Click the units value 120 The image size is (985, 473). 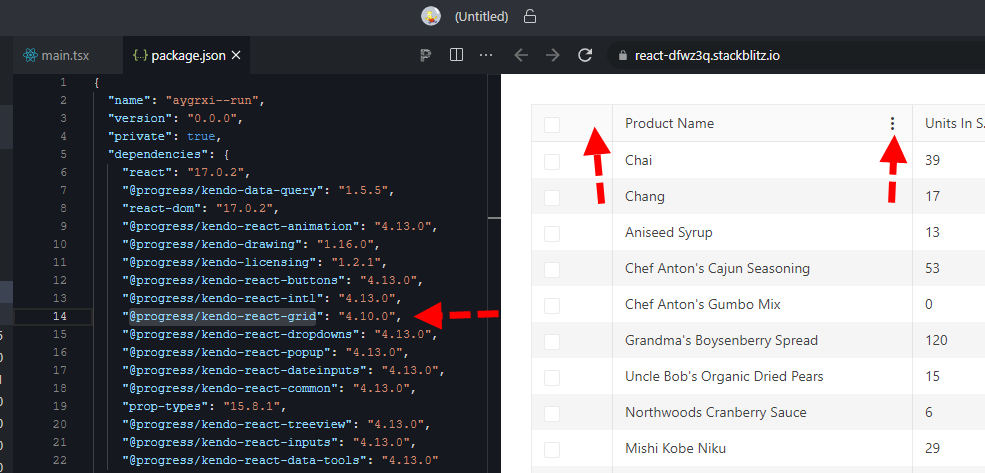pos(936,340)
